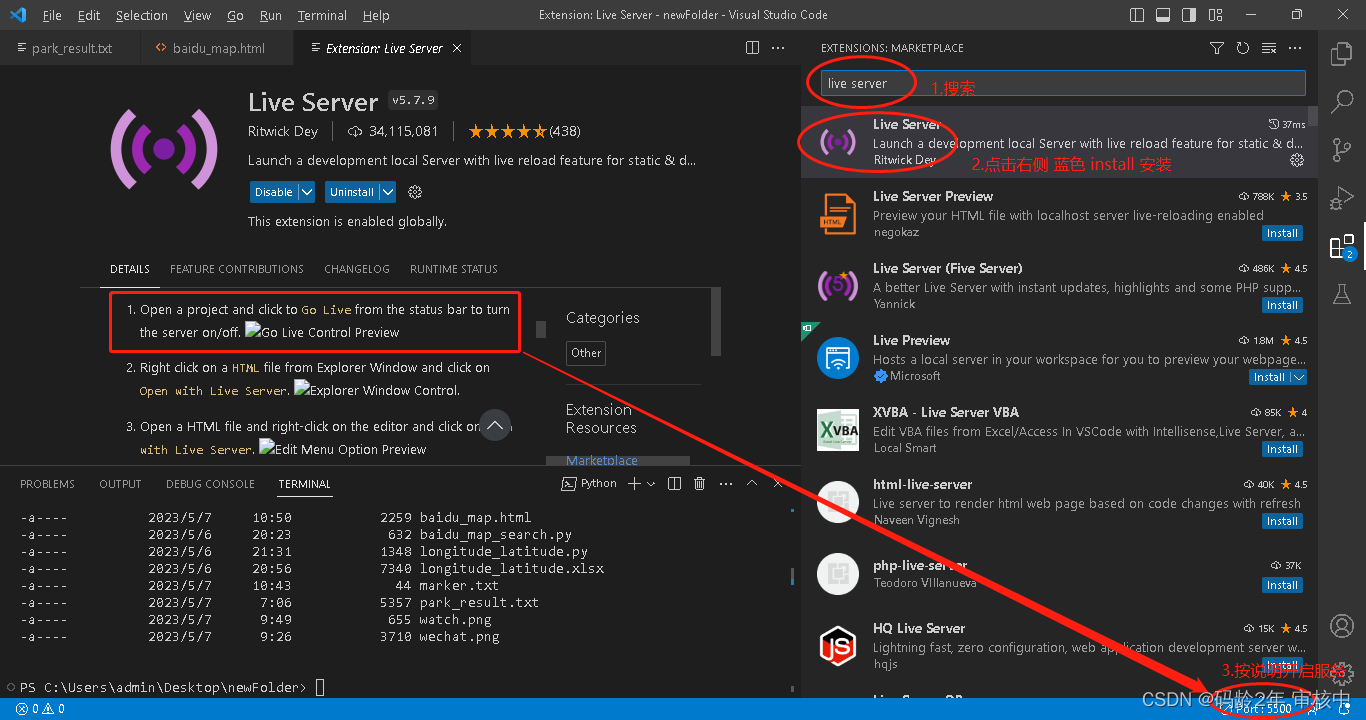
Task: Select the Other category tag
Action: (586, 353)
